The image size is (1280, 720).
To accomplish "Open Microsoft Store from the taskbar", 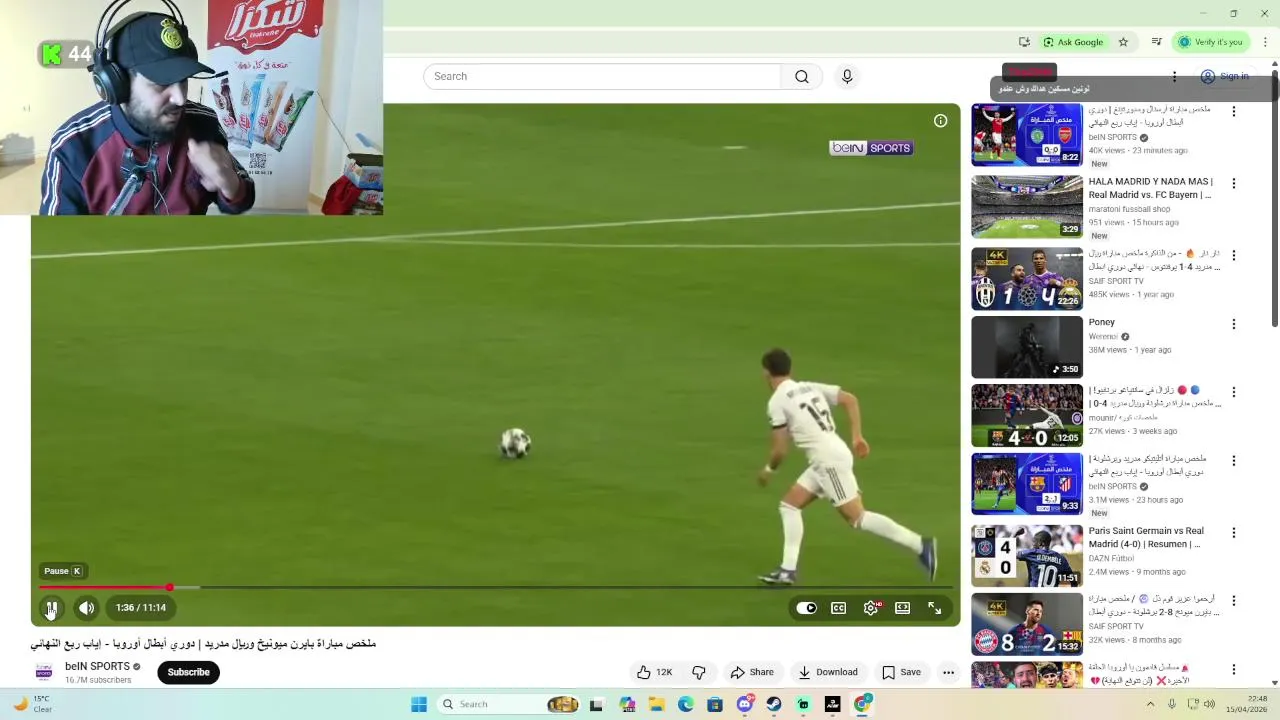I will pyautogui.click(x=715, y=704).
